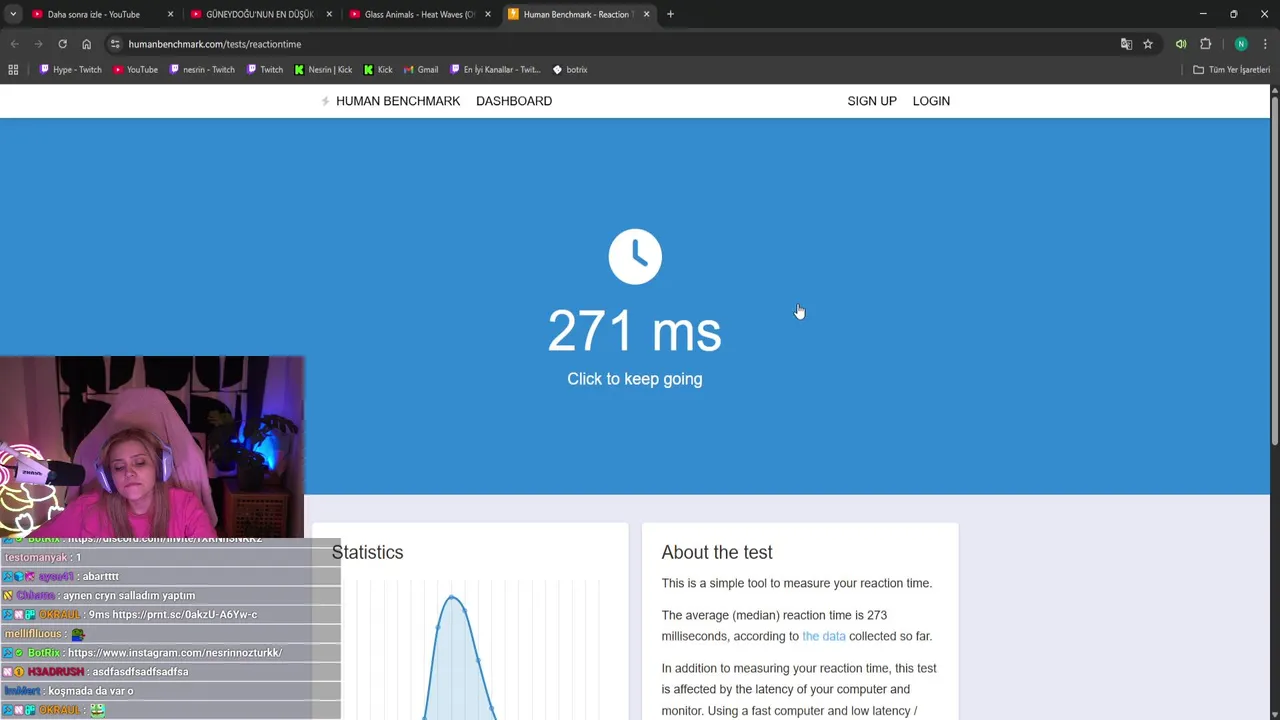Screen dimensions: 1280x720
Task: Open OKRAUL's prnt.sc chat link
Action: pos(184,614)
